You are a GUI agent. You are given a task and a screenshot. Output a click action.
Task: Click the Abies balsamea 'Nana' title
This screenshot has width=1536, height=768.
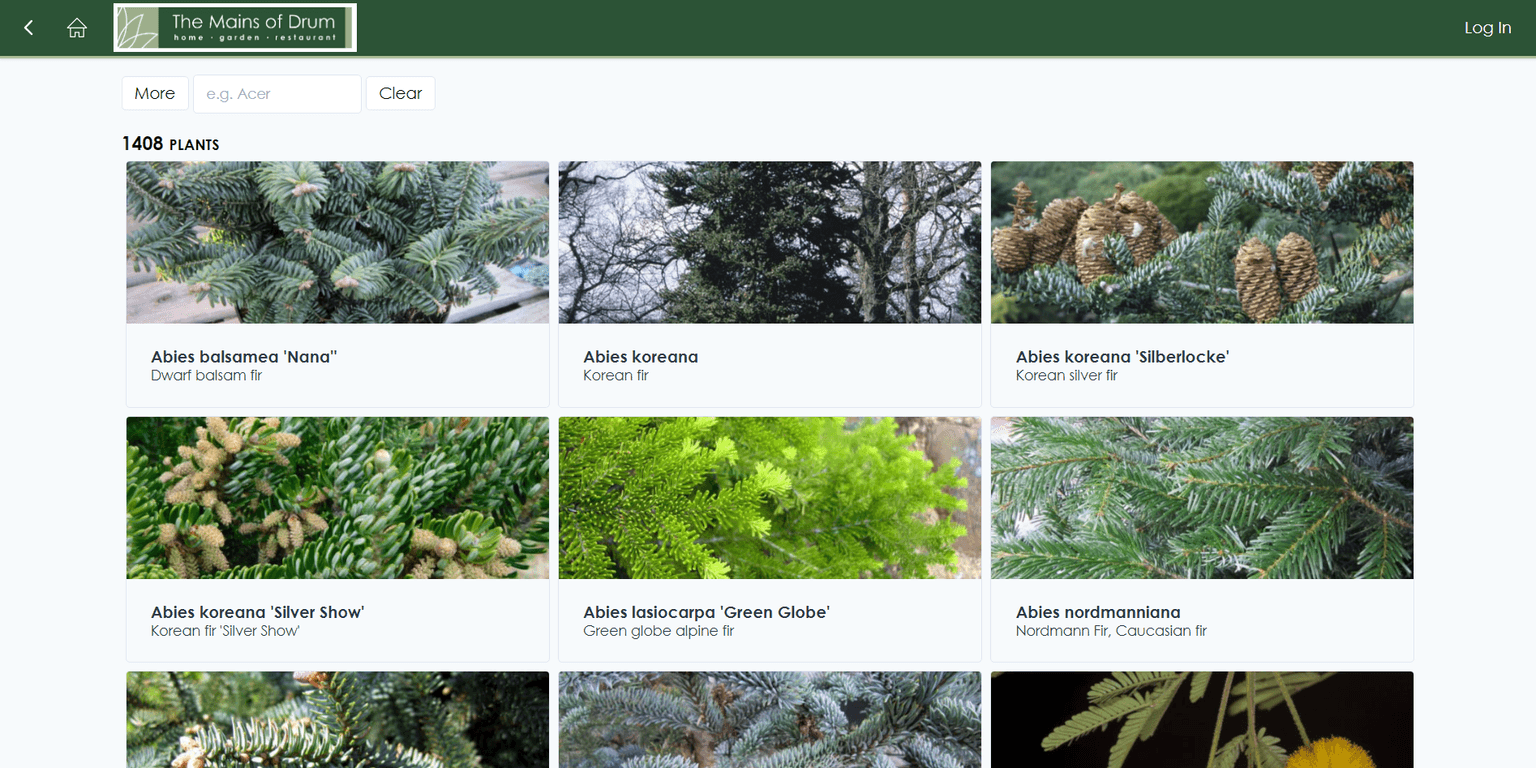(244, 357)
